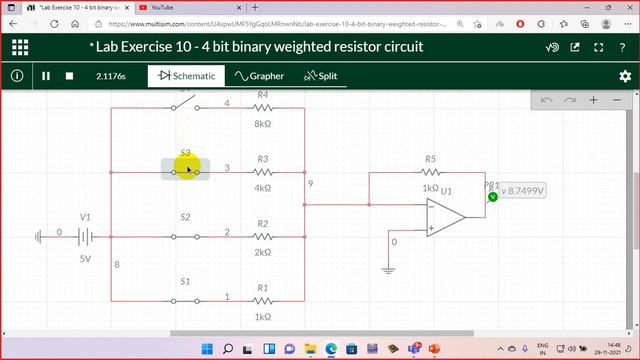640x360 pixels.
Task: Click the simulation time 2.1176s
Action: coord(111,76)
